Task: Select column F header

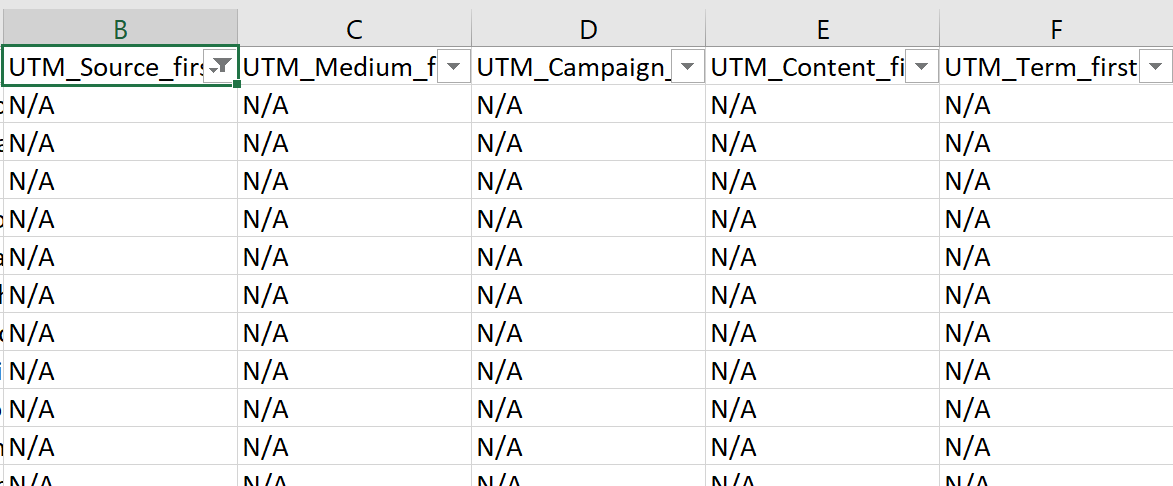Action: 1056,28
